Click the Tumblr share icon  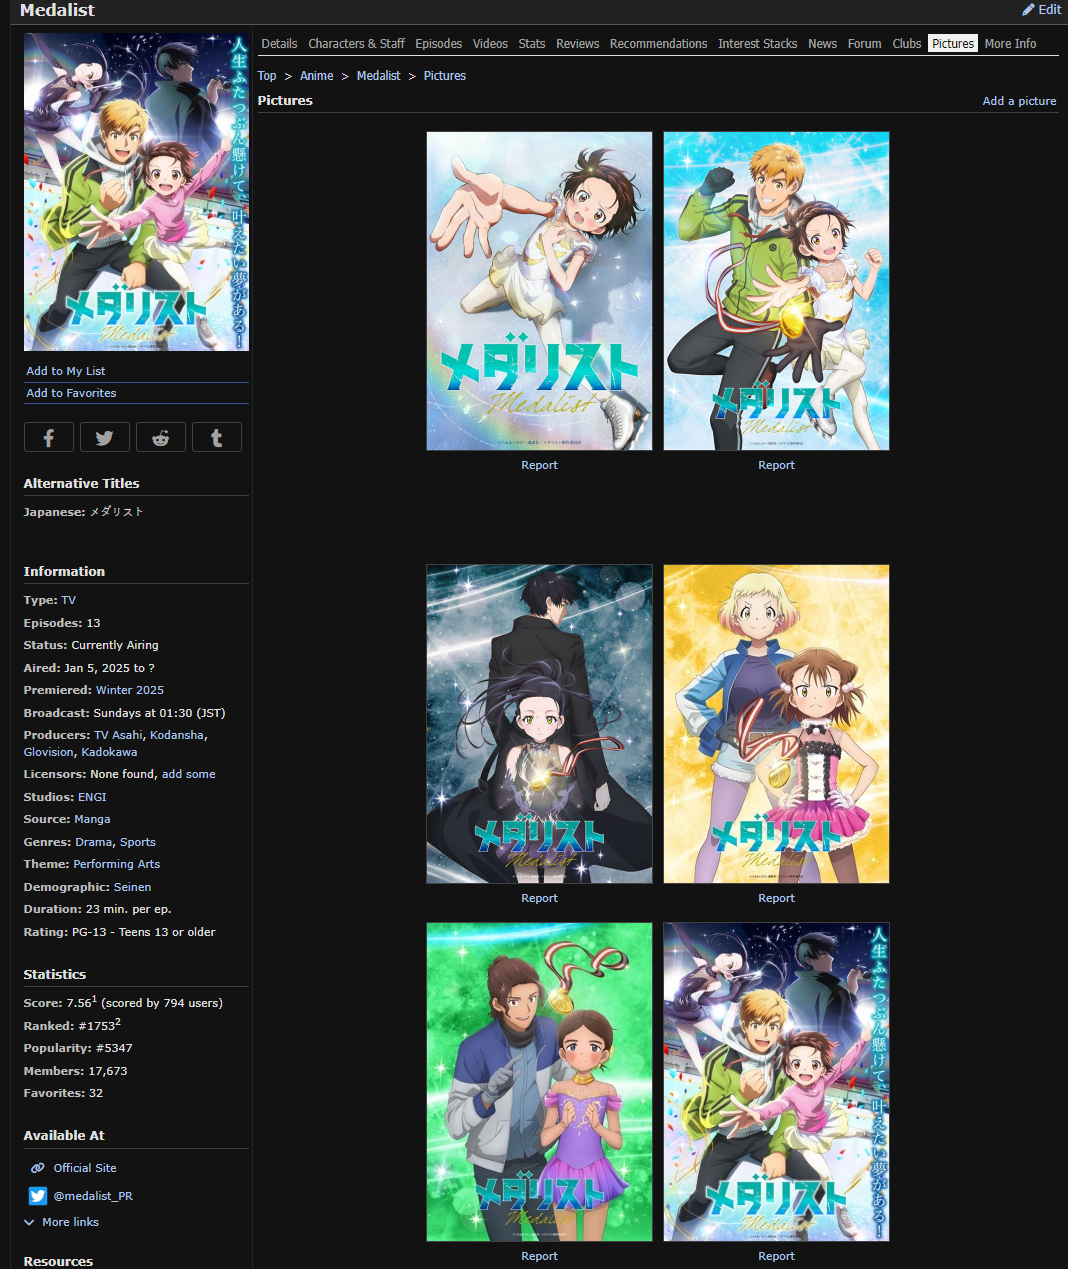pyautogui.click(x=216, y=438)
